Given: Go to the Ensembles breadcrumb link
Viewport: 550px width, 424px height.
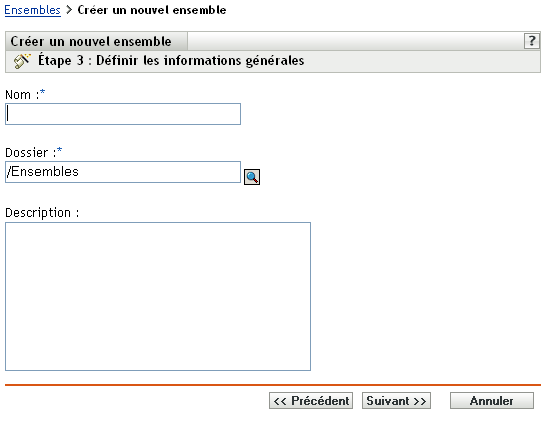Looking at the screenshot, I should 32,10.
